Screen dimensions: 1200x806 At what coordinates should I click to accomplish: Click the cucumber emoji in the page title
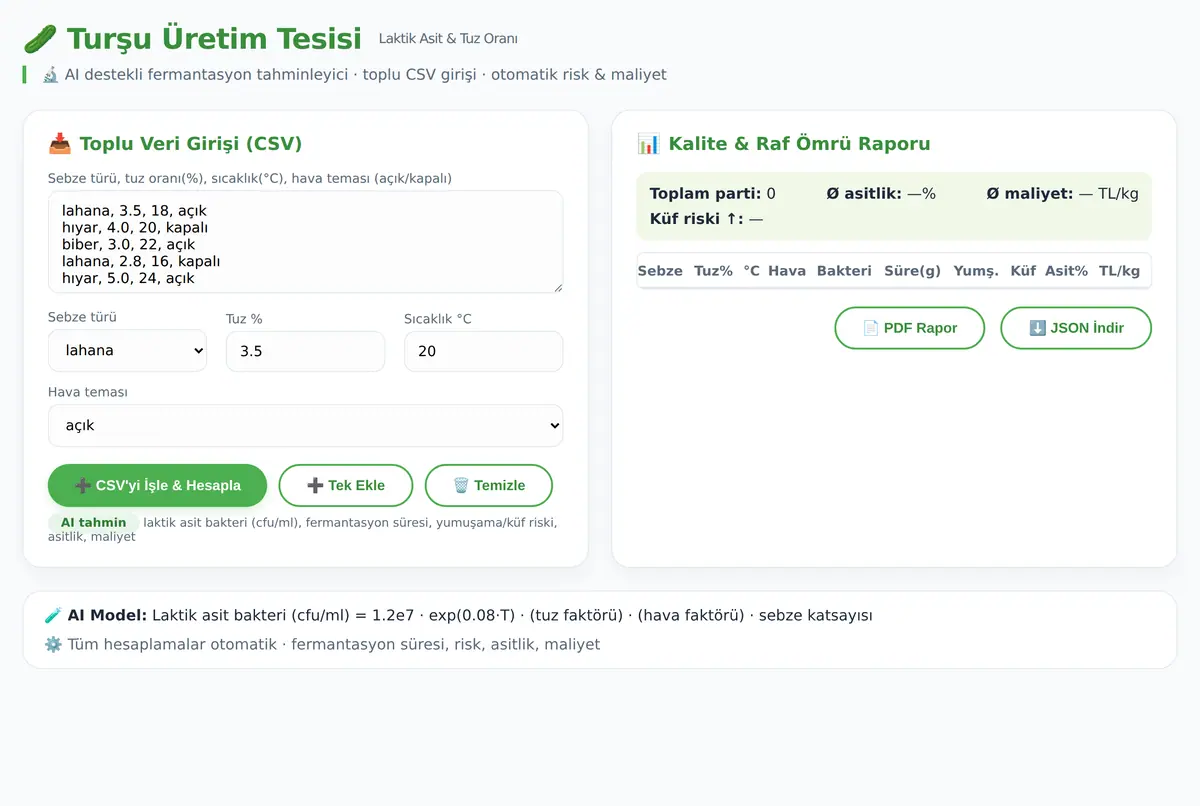click(40, 39)
